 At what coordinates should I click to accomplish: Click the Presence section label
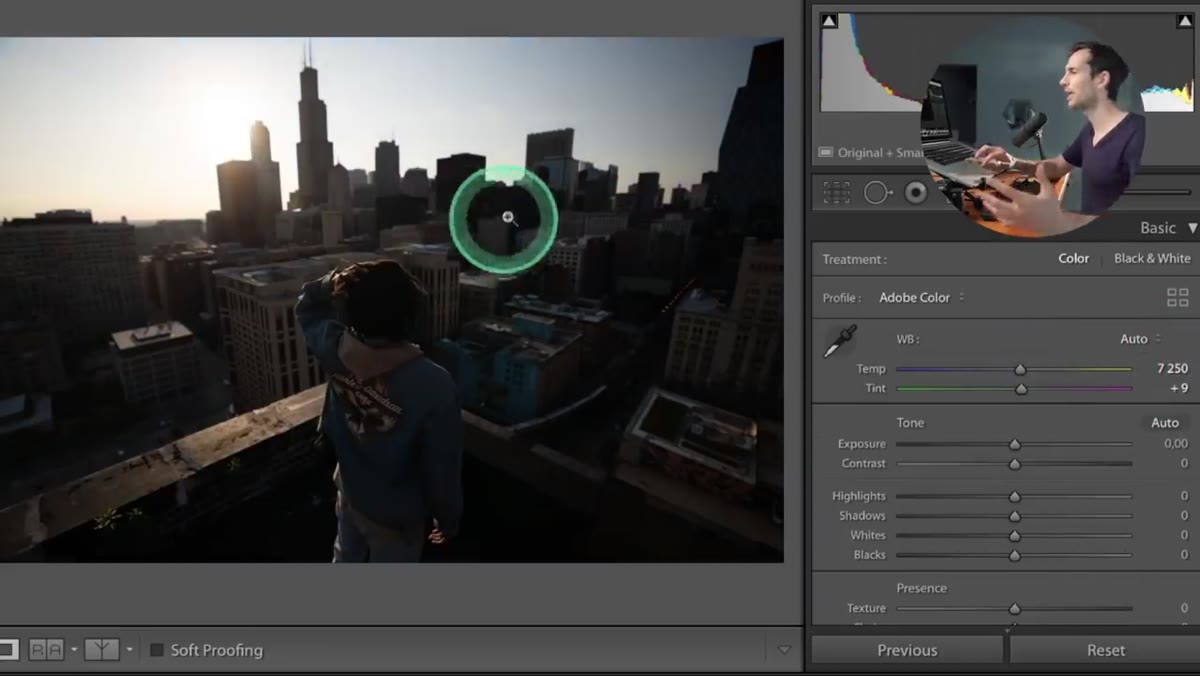921,588
